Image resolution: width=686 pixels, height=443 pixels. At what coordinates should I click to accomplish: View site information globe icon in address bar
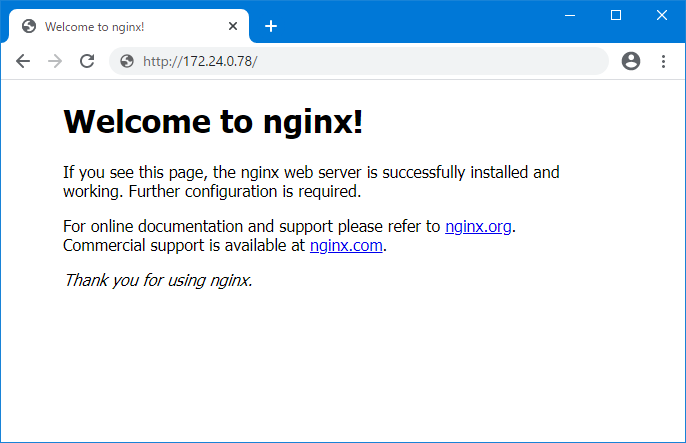(x=127, y=61)
